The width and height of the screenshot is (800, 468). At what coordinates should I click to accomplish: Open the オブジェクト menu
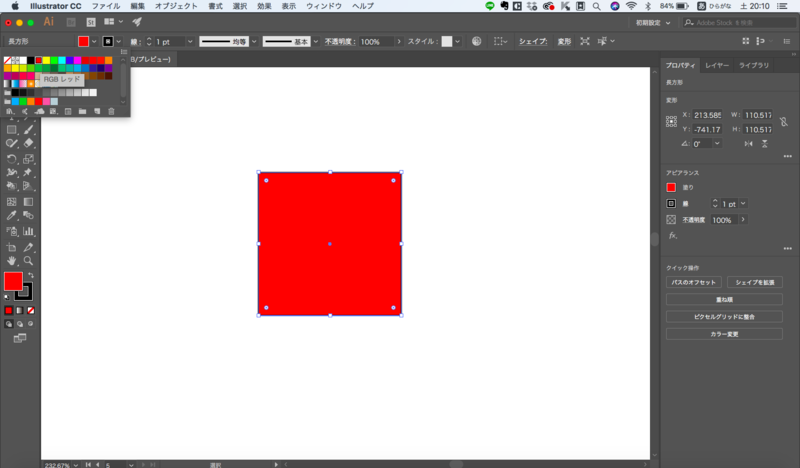pyautogui.click(x=176, y=6)
